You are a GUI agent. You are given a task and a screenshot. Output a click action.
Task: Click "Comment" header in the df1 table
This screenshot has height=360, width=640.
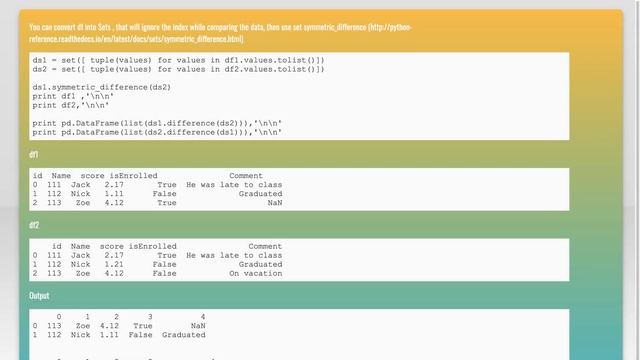246,176
